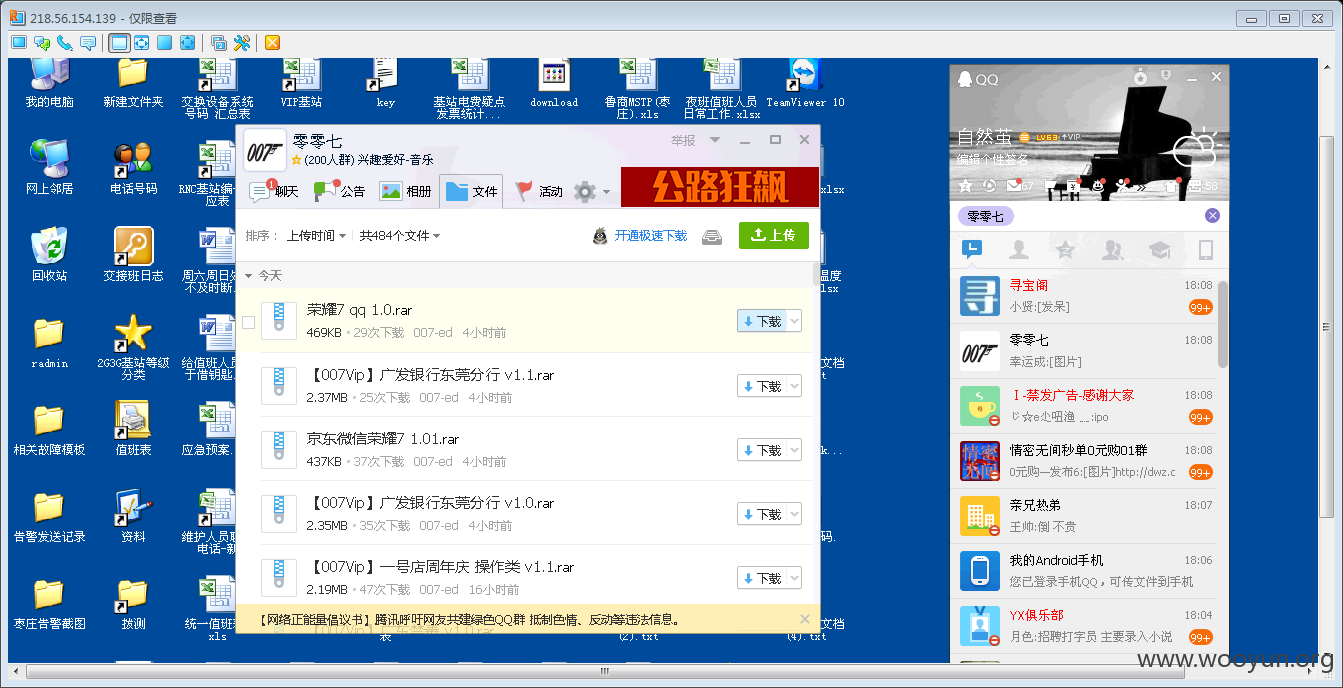Select 我的电脑 desktop icon
The height and width of the screenshot is (688, 1343).
[49, 84]
